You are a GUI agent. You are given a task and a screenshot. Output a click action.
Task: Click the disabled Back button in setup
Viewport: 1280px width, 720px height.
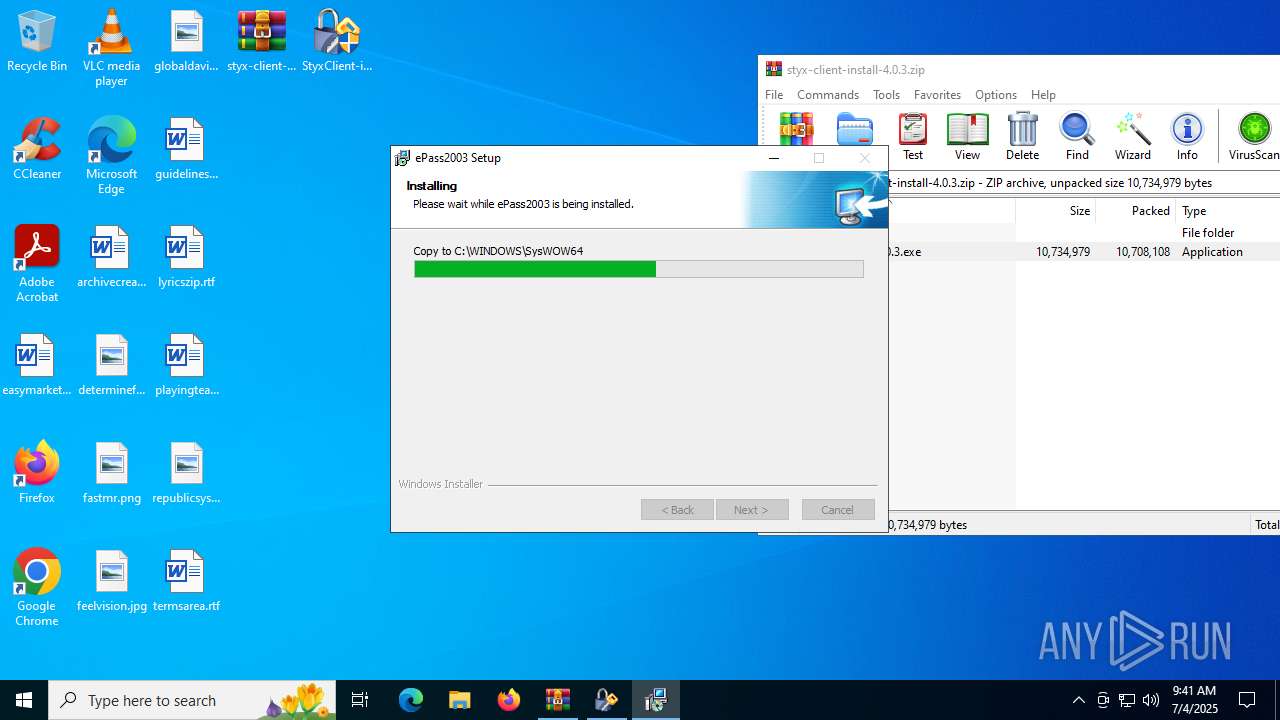point(677,510)
